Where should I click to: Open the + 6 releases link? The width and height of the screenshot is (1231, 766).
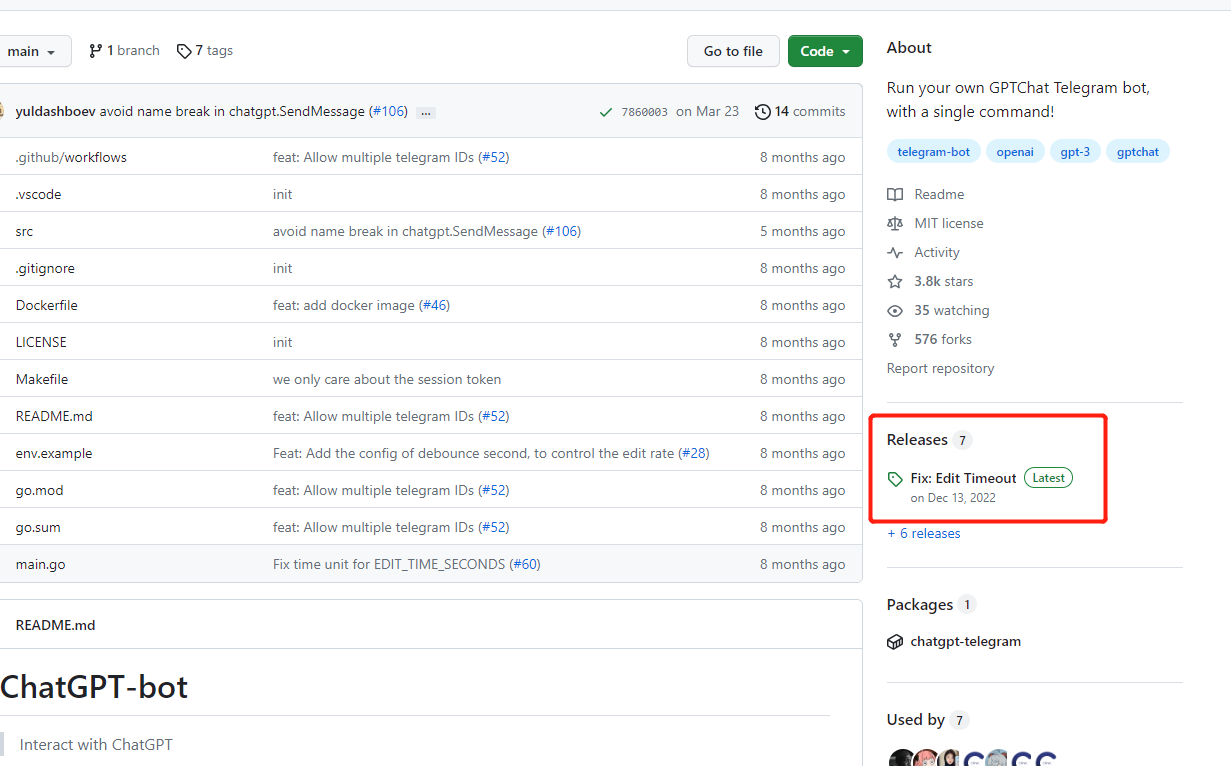click(923, 533)
